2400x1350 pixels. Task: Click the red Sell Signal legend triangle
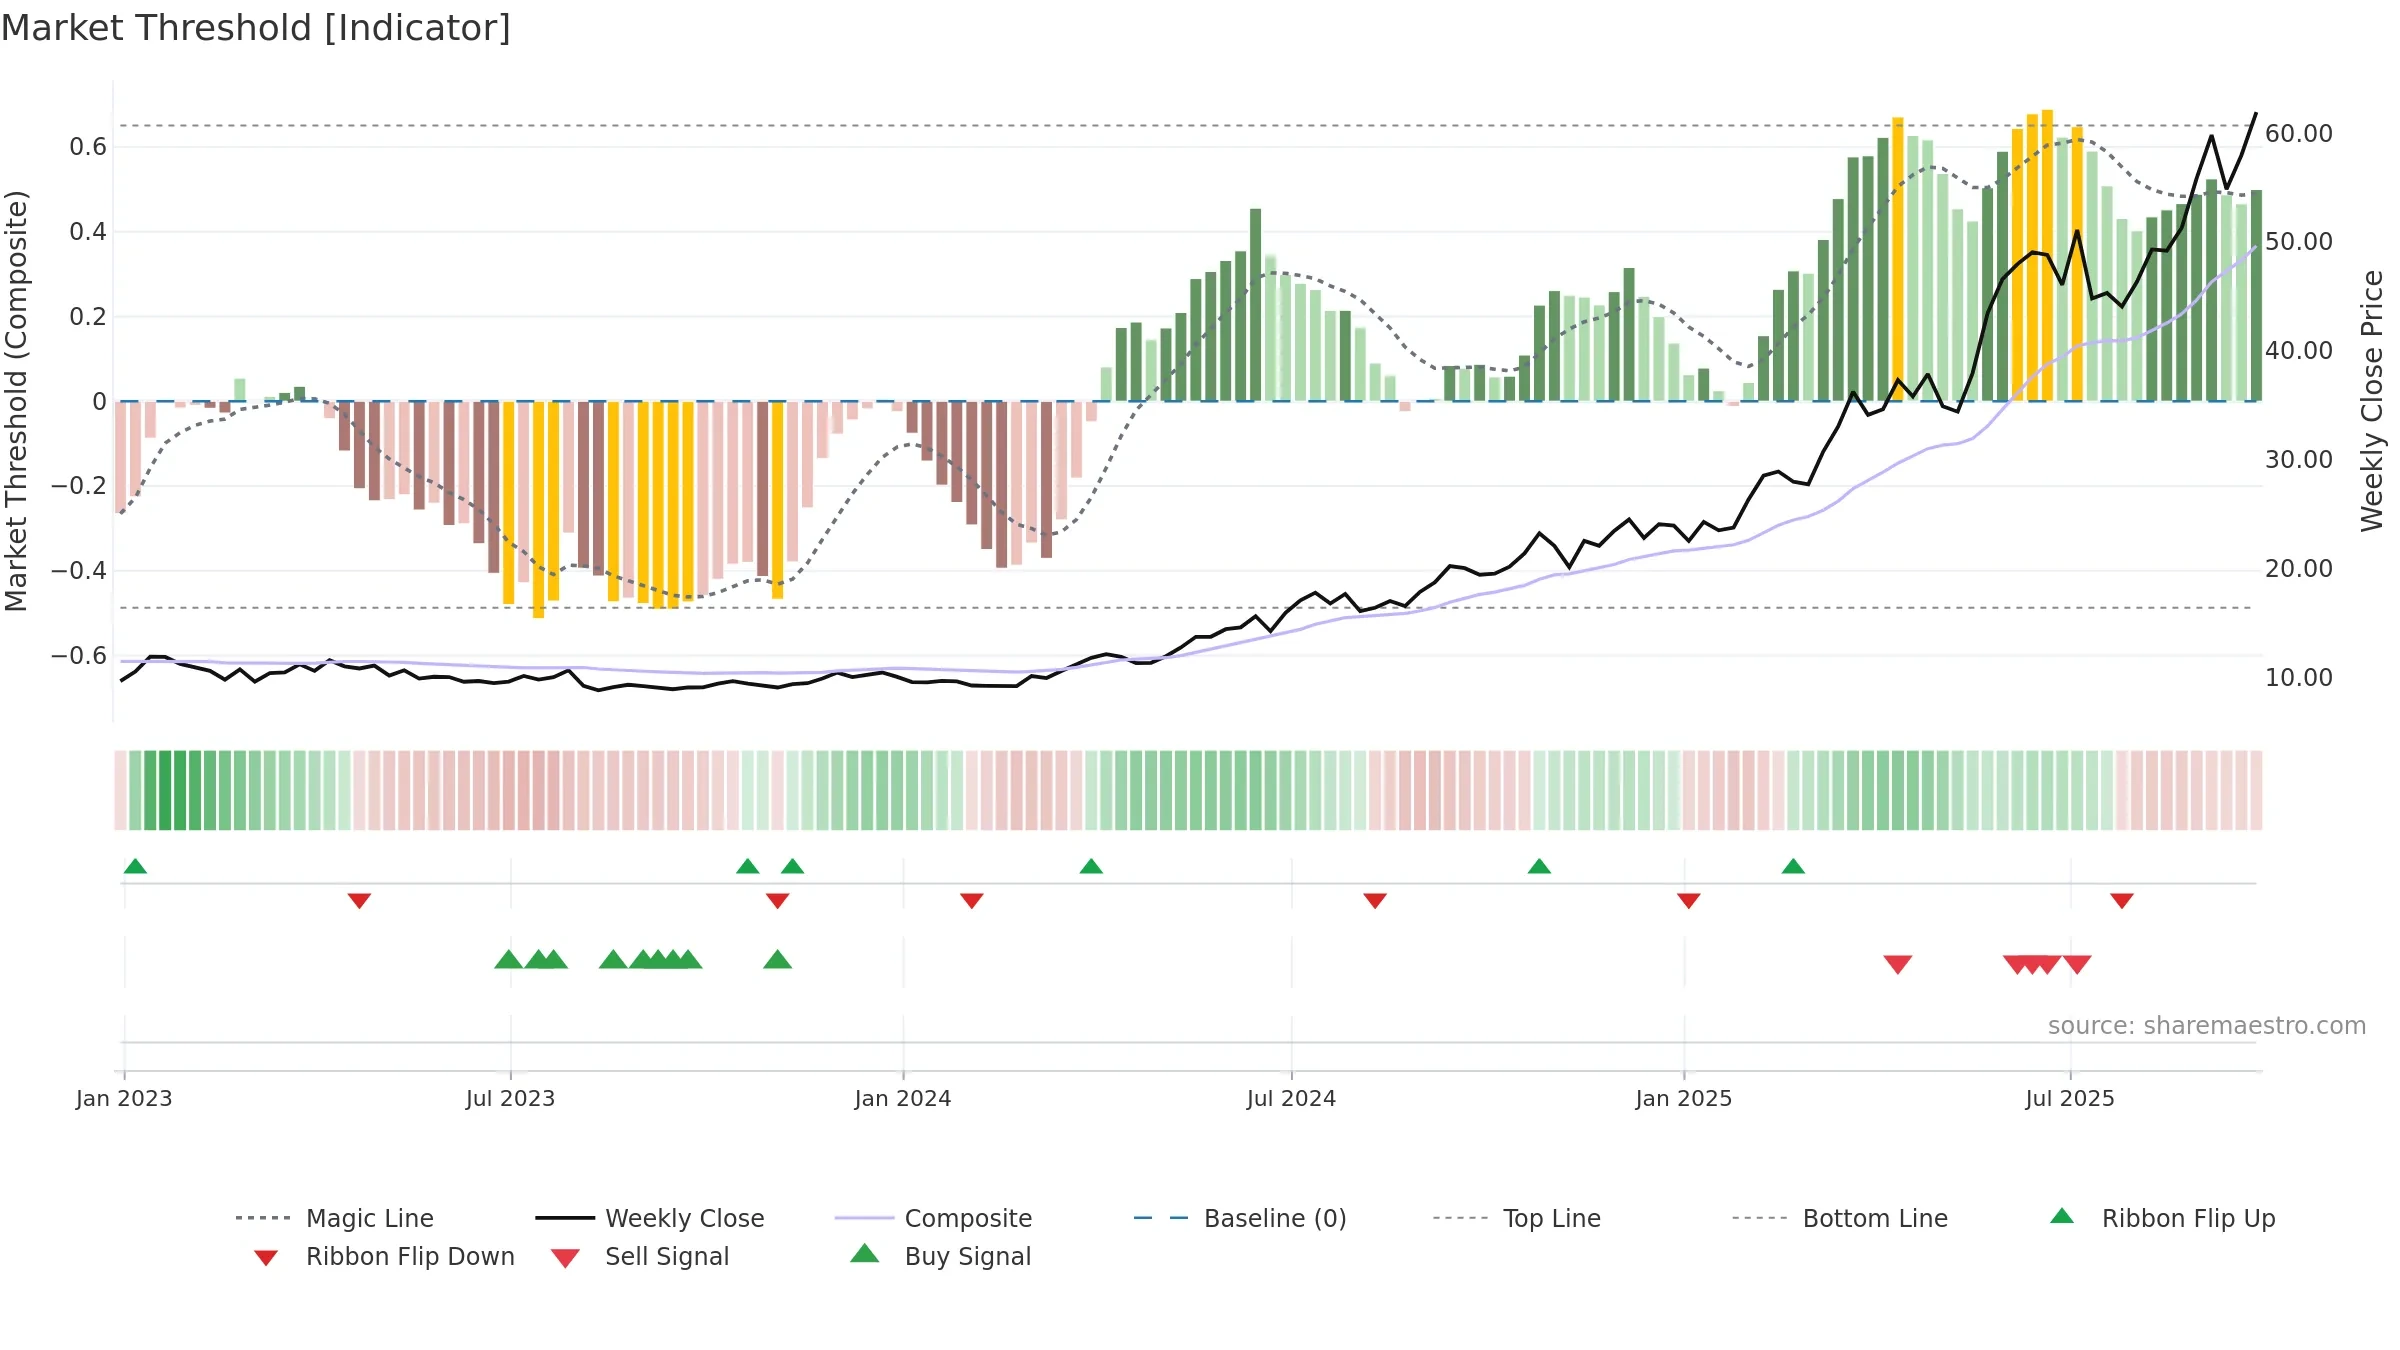coord(565,1258)
